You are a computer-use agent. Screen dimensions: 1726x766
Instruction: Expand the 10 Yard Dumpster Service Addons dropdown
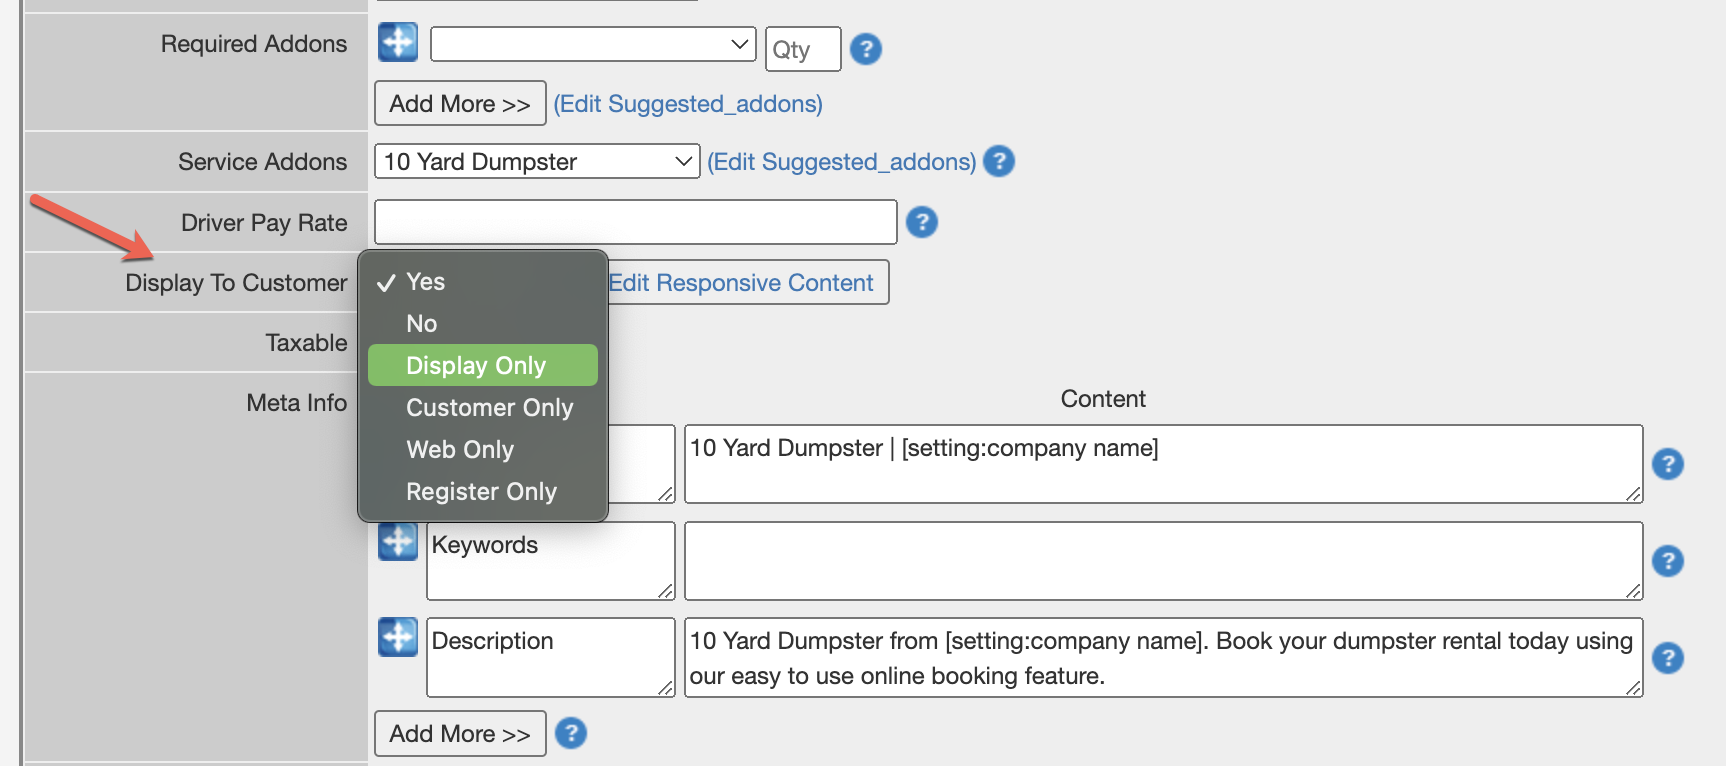(x=537, y=161)
